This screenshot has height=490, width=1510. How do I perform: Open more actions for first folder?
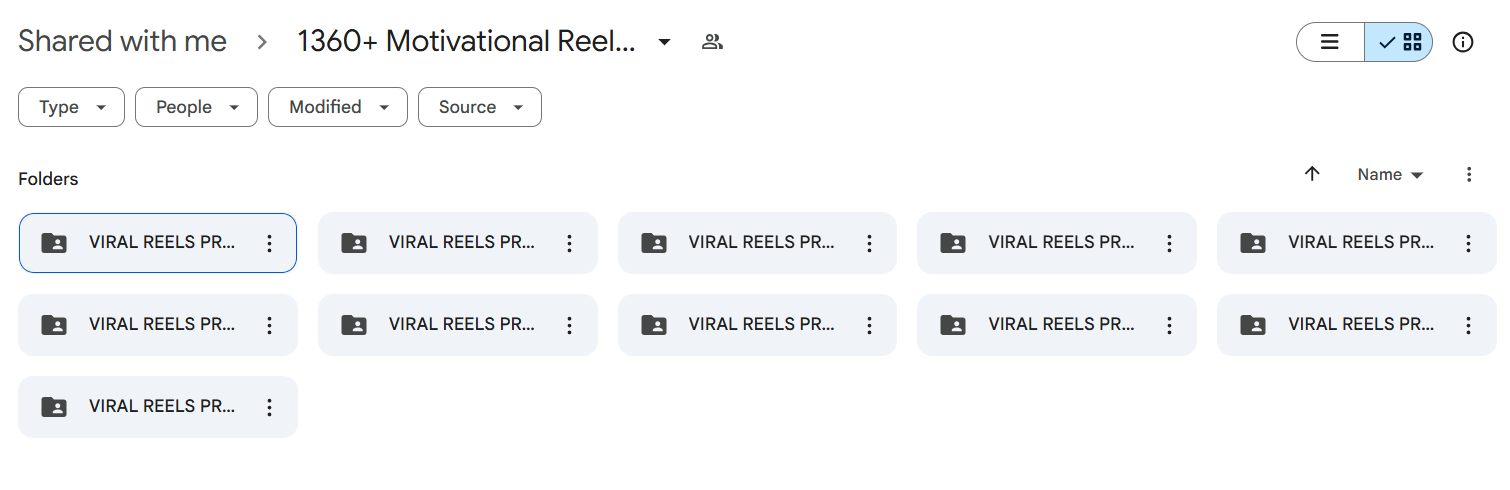pyautogui.click(x=269, y=243)
